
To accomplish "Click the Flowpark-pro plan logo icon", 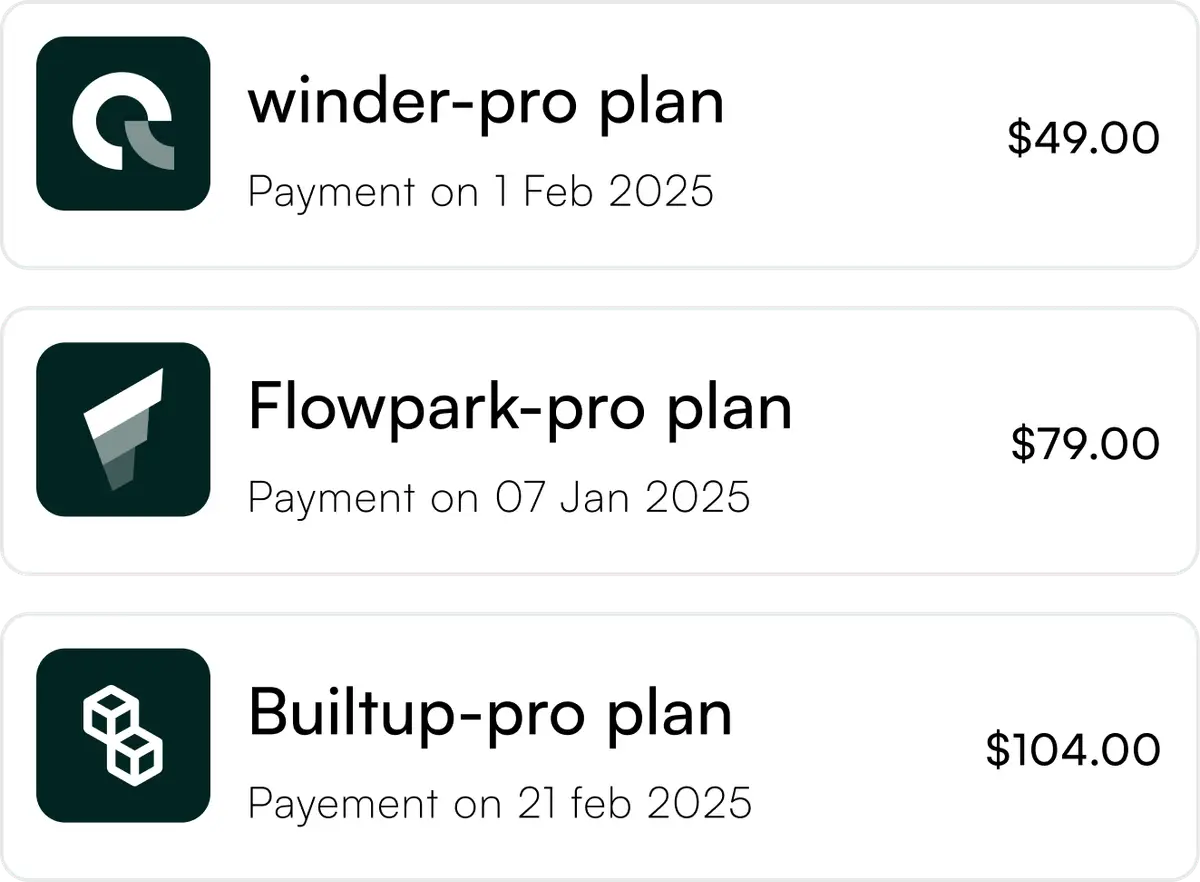I will 123,429.
